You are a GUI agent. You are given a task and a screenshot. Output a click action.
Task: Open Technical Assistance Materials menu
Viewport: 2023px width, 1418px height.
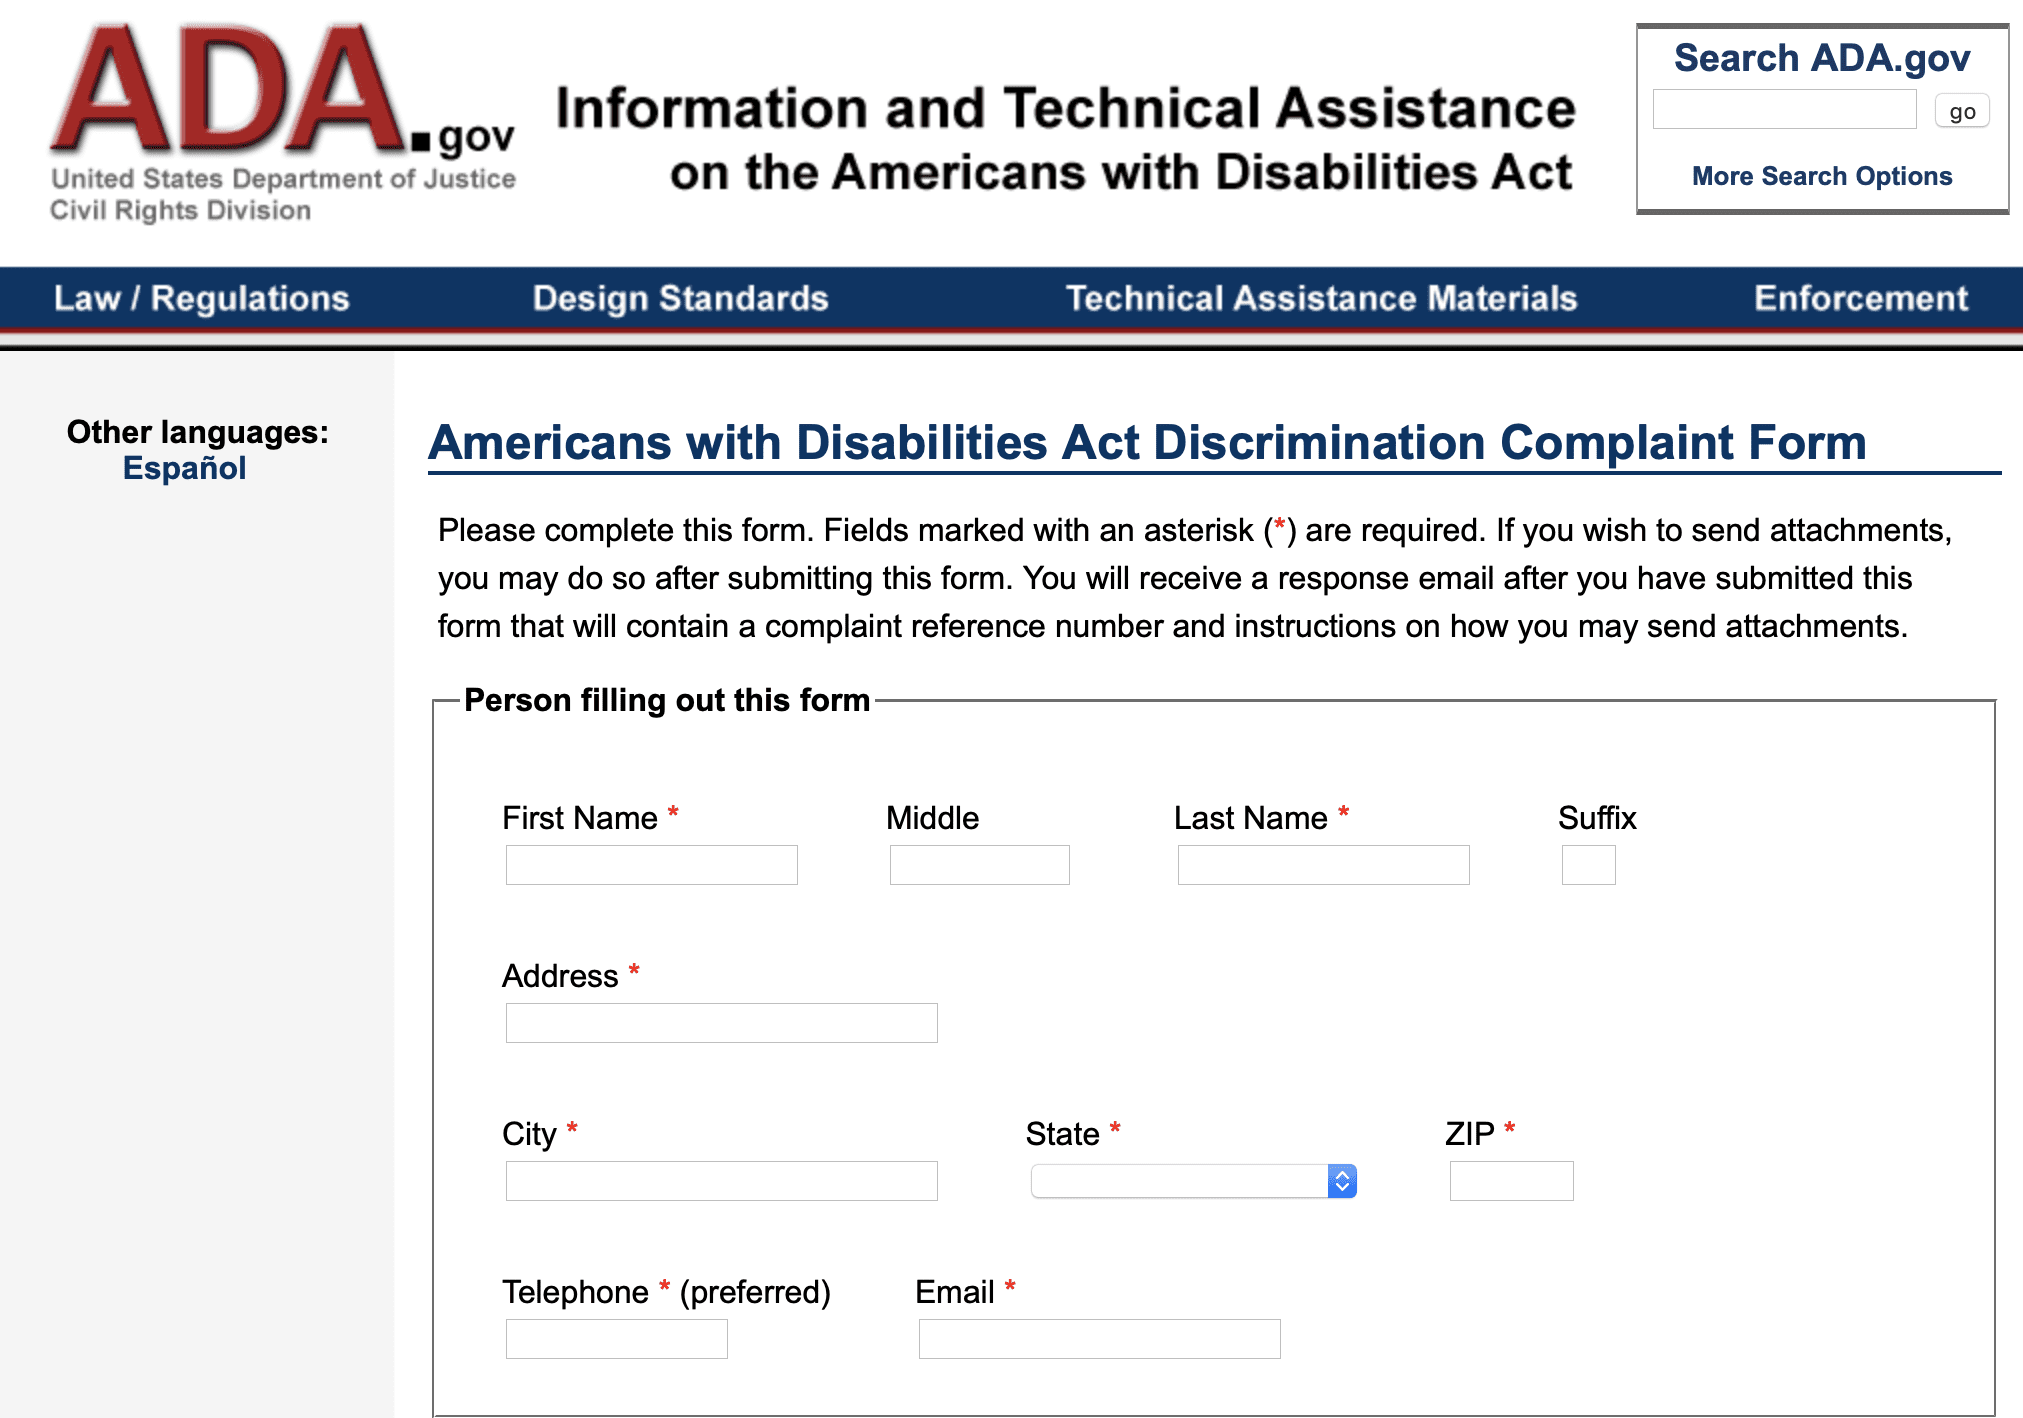1320,298
